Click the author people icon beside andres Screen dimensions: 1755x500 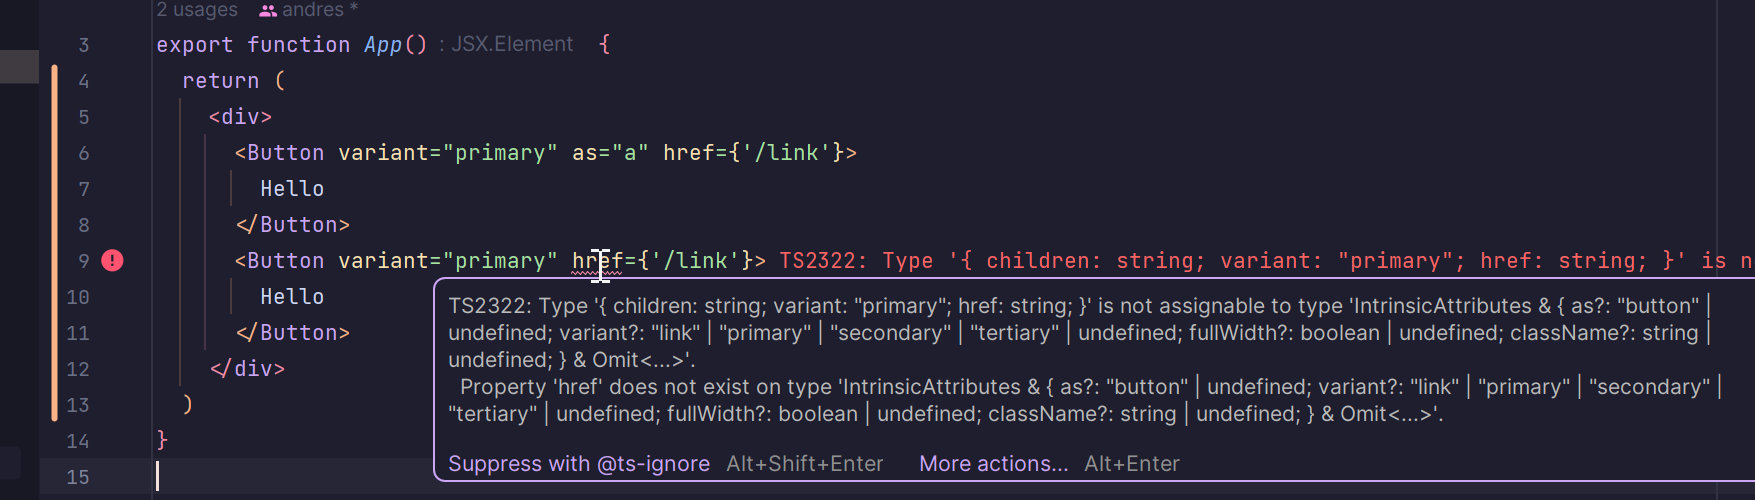tap(268, 11)
